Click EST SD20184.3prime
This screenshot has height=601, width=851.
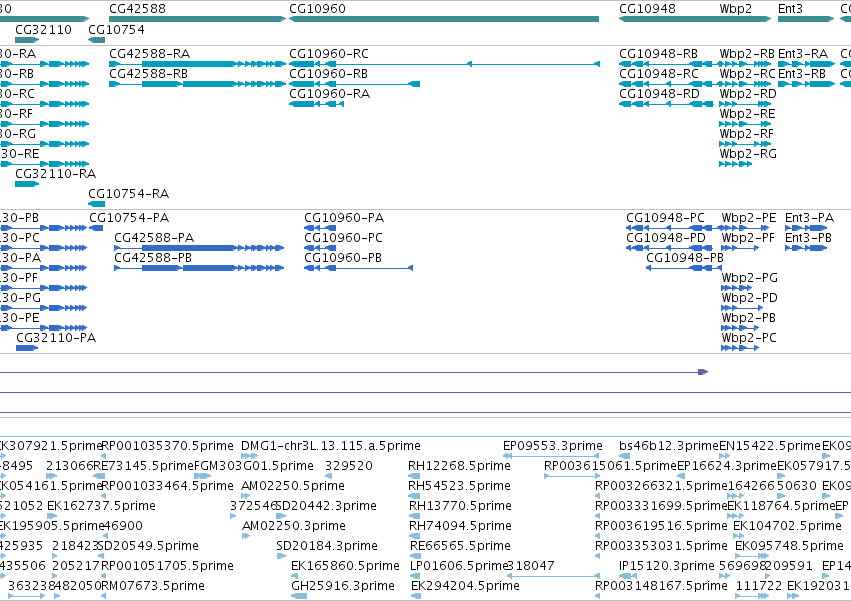click(x=327, y=546)
